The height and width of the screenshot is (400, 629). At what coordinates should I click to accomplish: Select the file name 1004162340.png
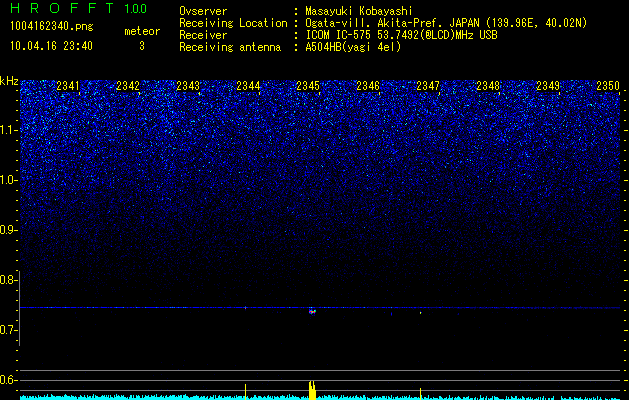click(52, 27)
